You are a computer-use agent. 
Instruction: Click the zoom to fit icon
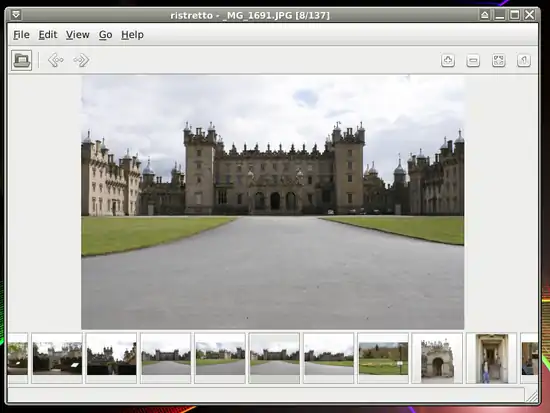tap(498, 60)
